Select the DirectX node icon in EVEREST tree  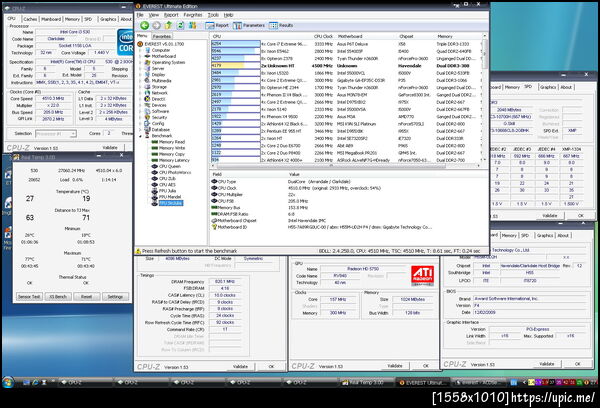147,99
